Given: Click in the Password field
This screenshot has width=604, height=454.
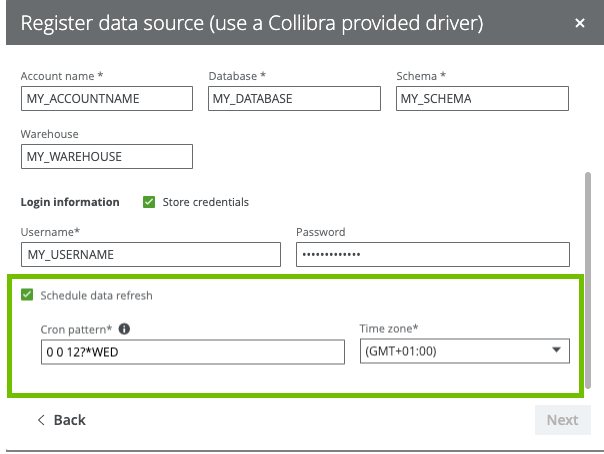Looking at the screenshot, I should [432, 254].
